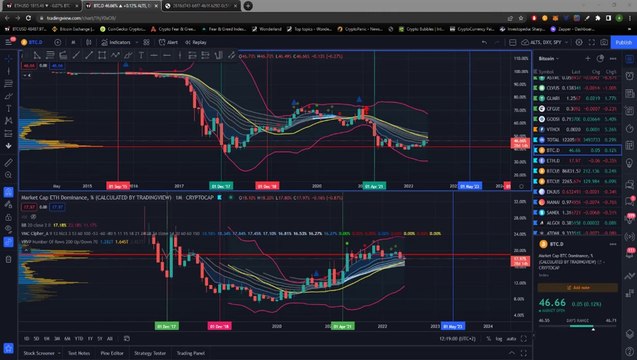Image resolution: width=637 pixels, height=360 pixels.
Task: Select the zoom-in magnifier tool in left sidebar
Action: click(x=9, y=175)
